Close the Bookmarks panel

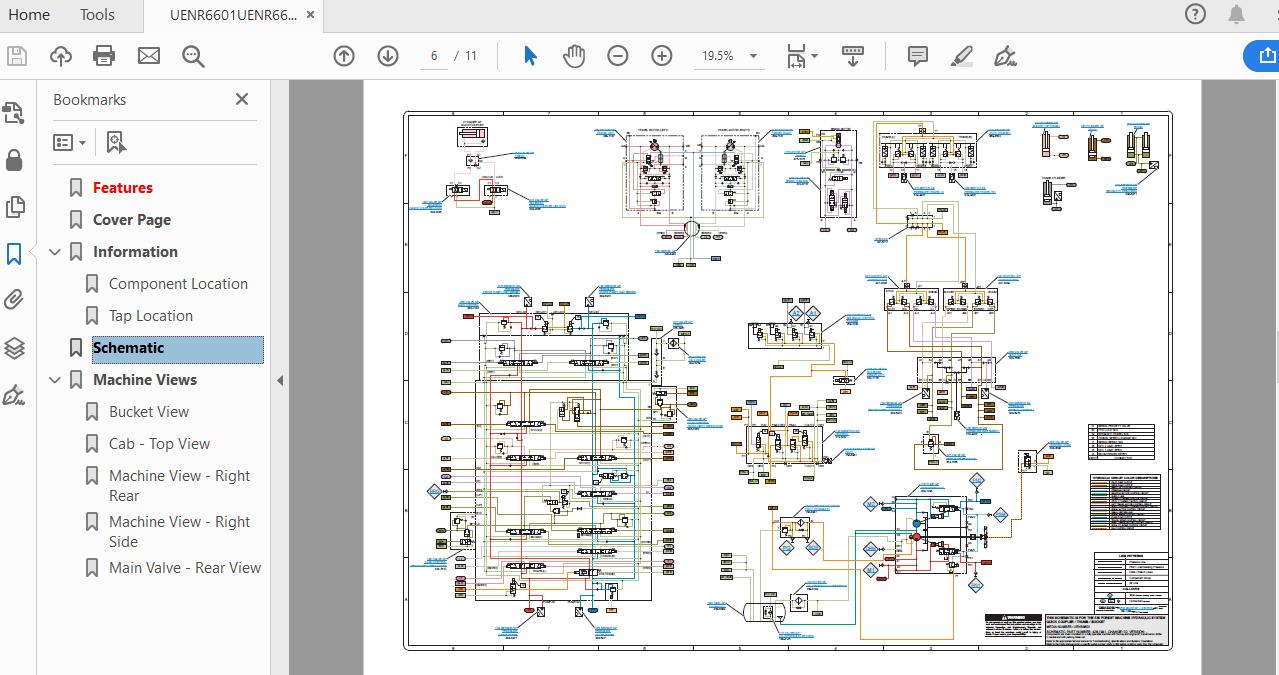242,99
